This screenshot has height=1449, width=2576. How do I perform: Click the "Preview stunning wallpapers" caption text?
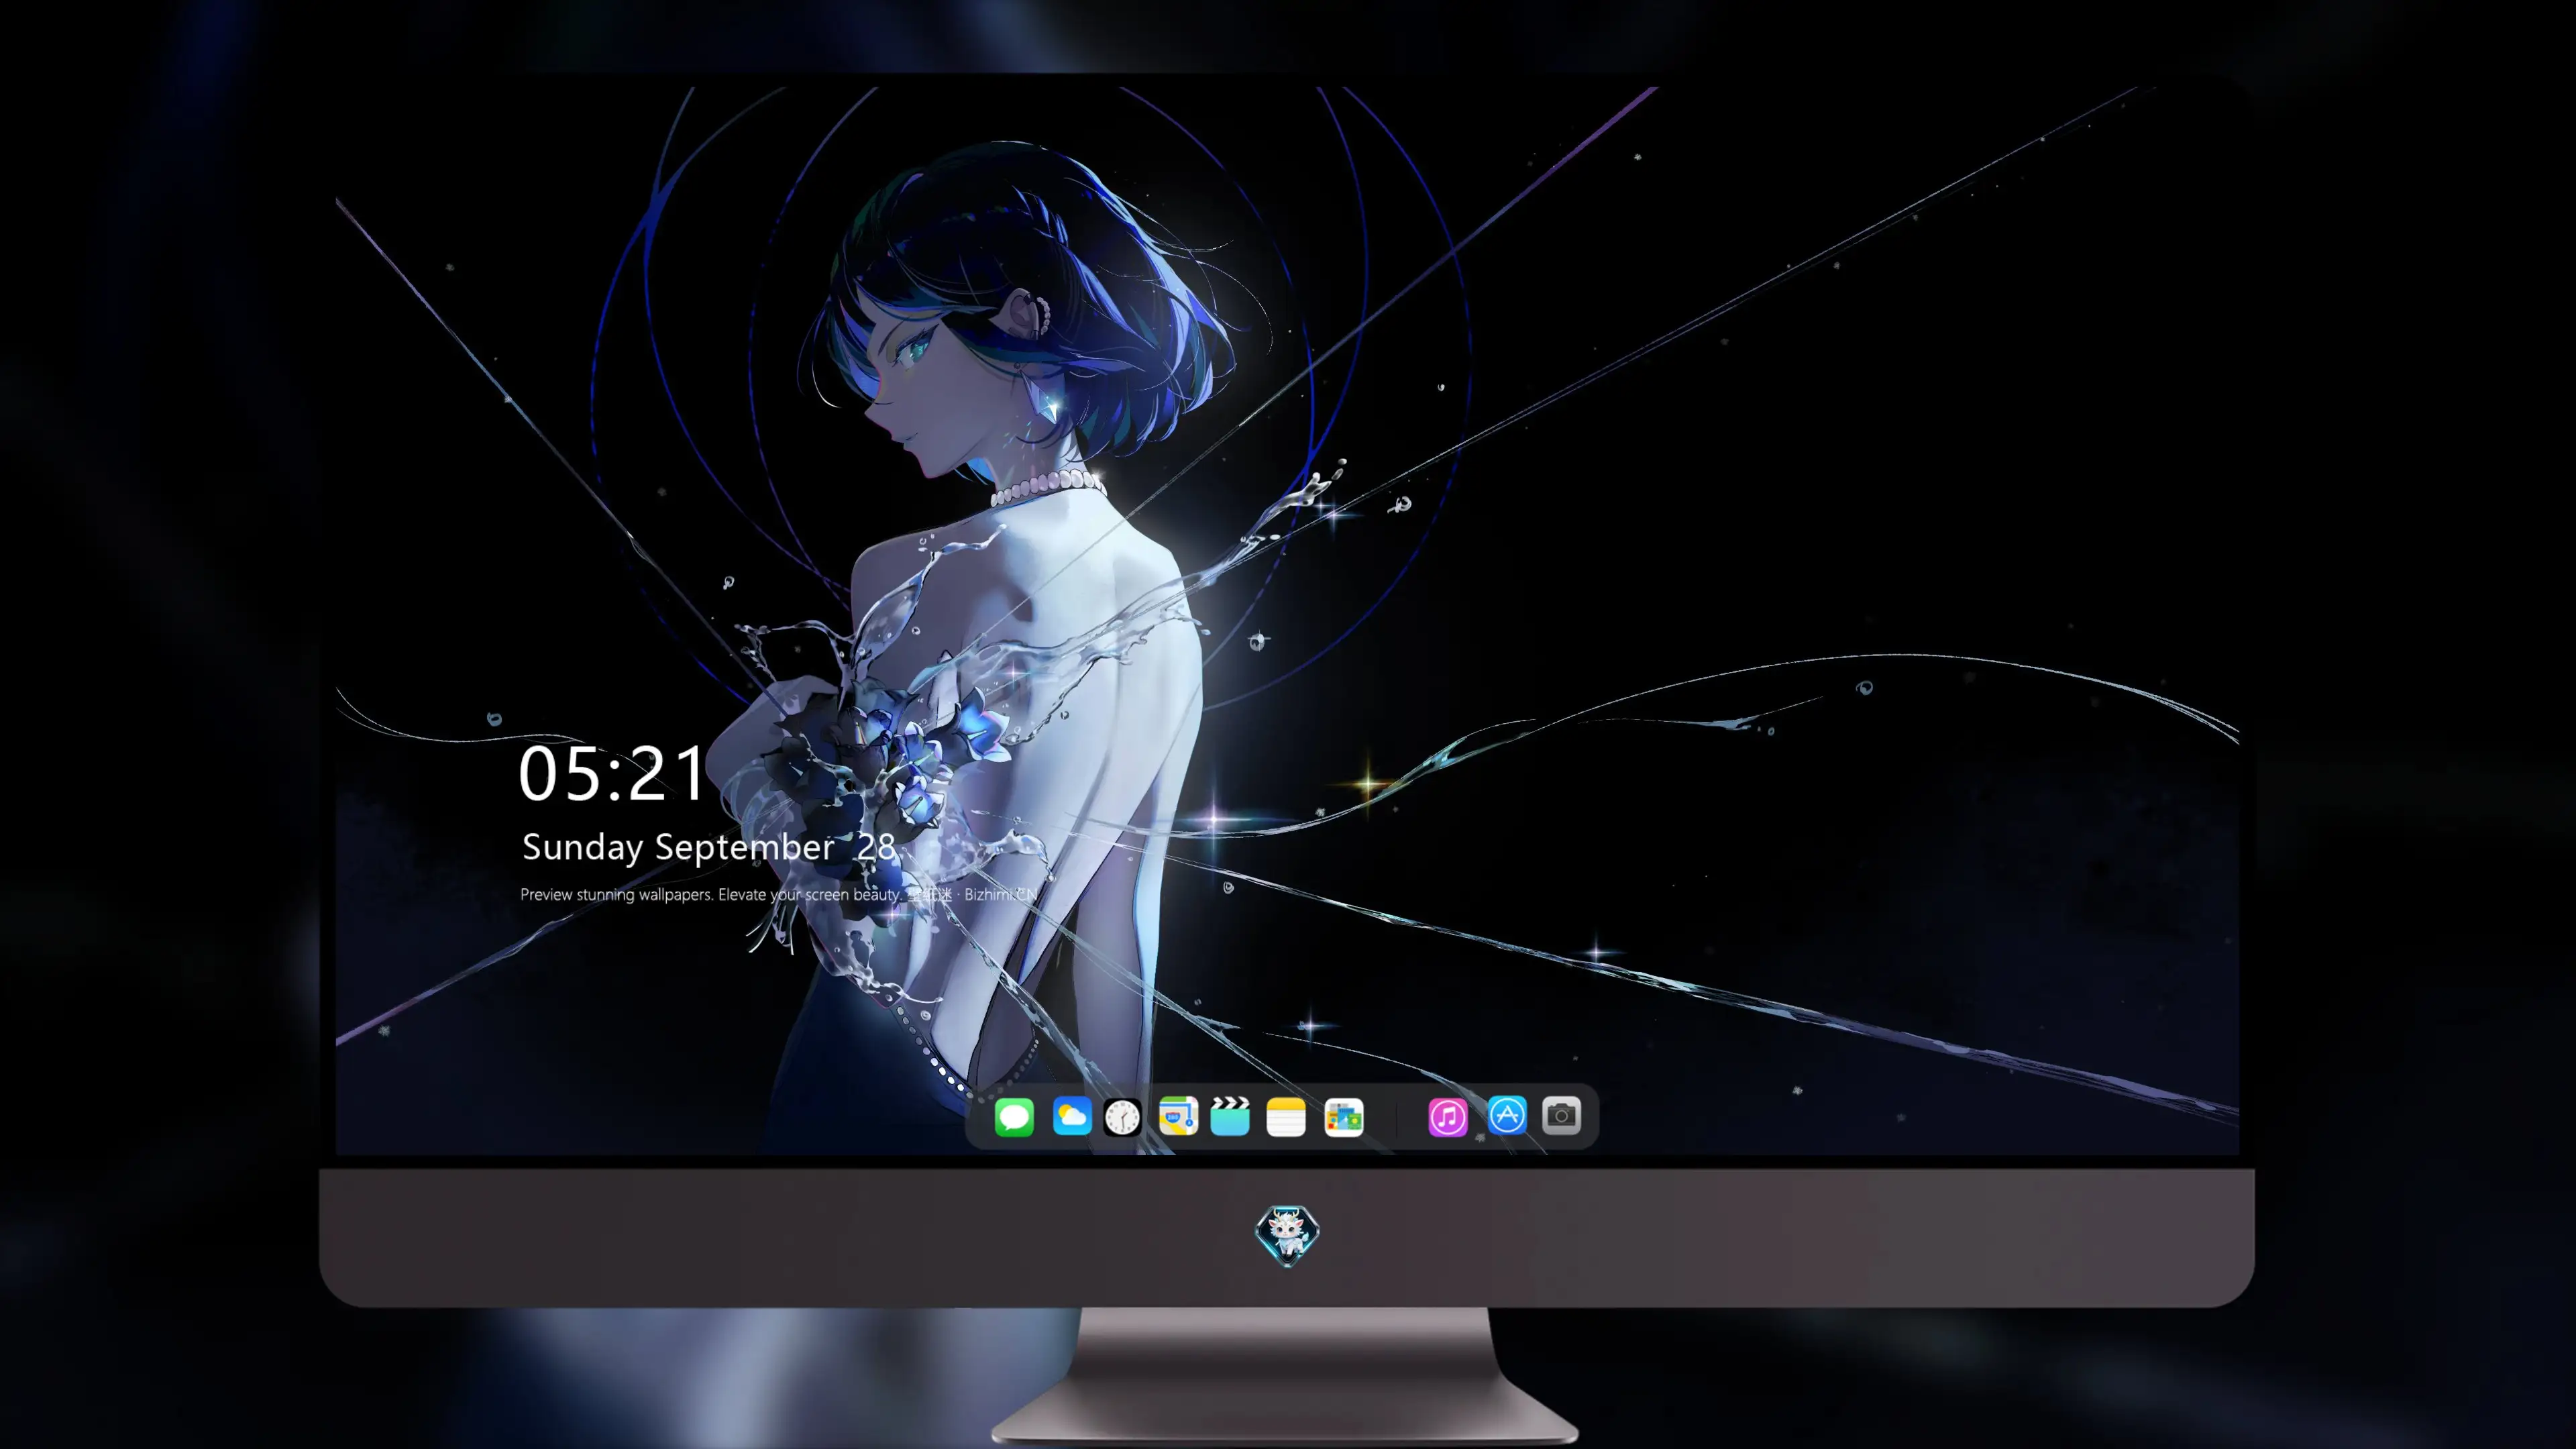tap(778, 894)
